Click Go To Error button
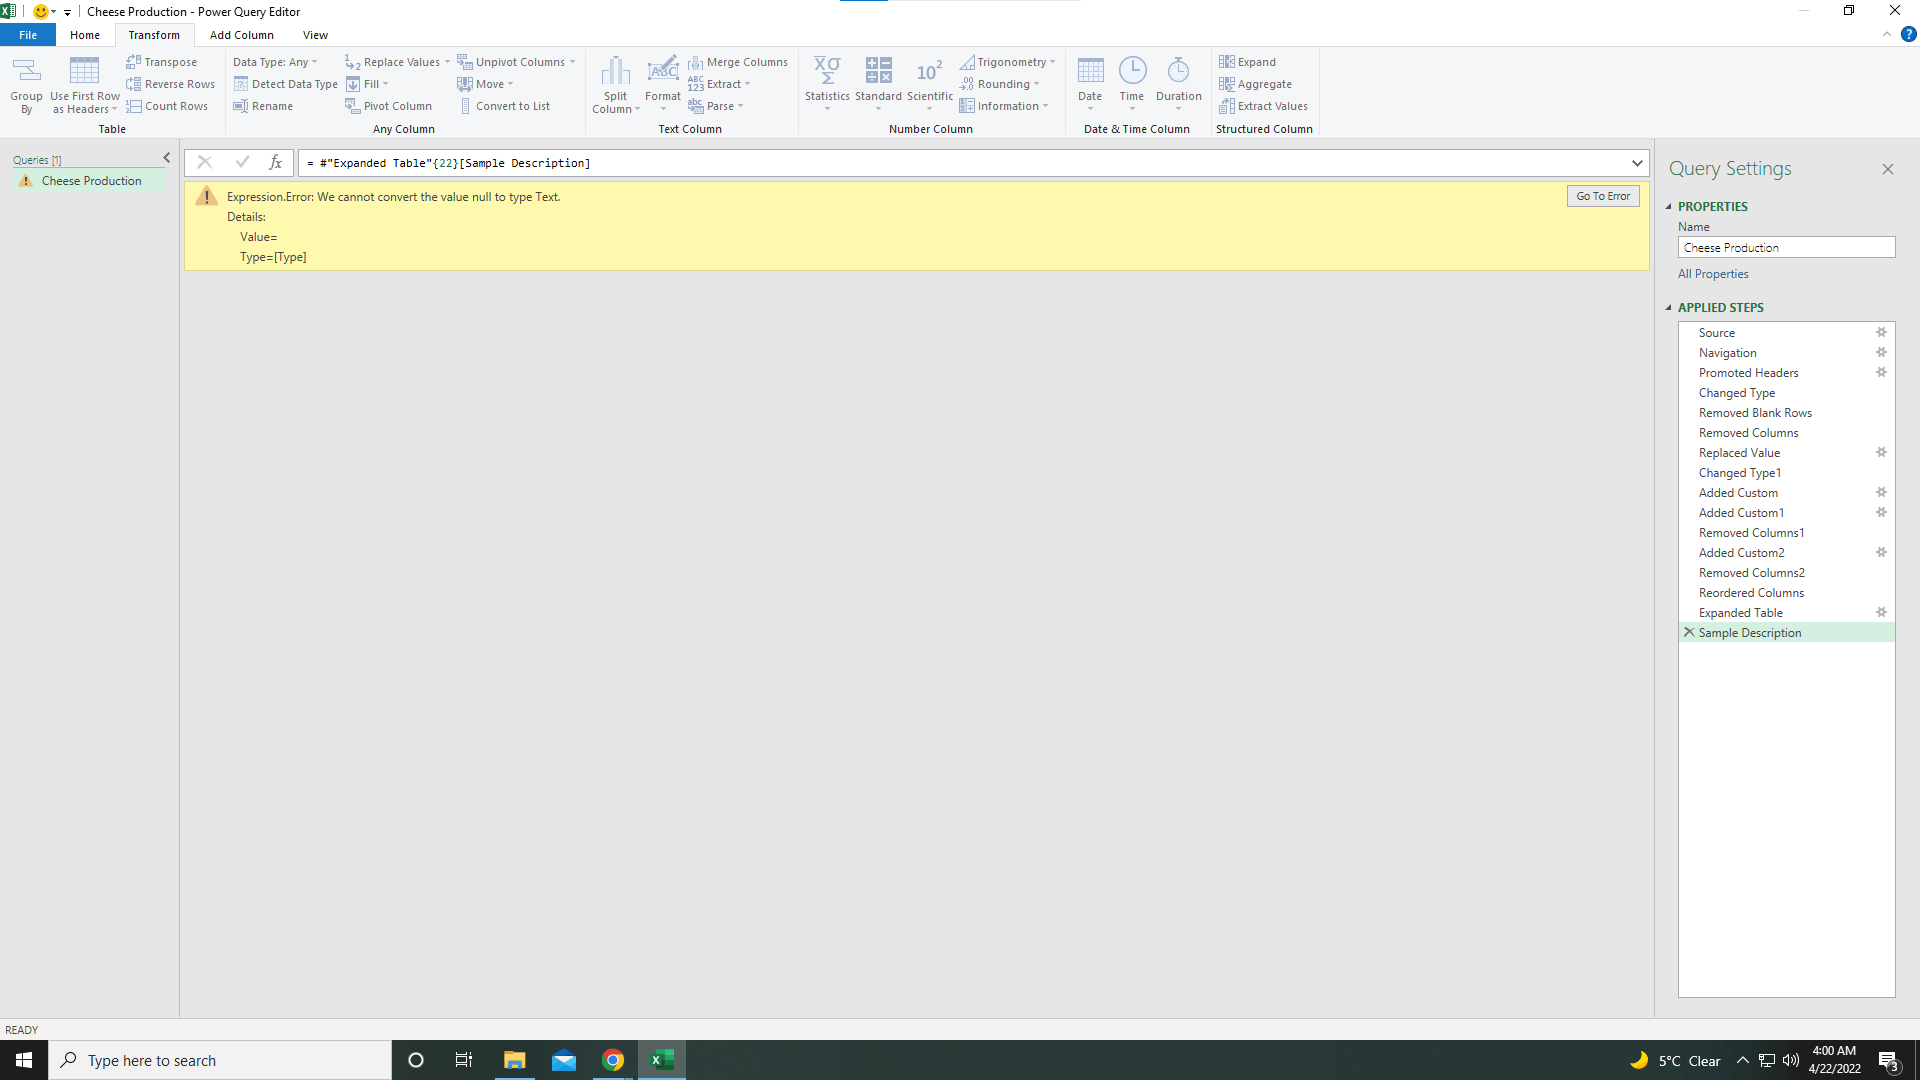Image resolution: width=1920 pixels, height=1080 pixels. (x=1604, y=196)
